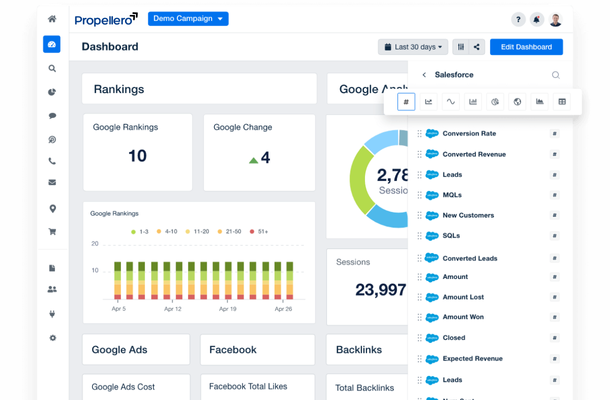
Task: Open the shopping cart sidebar icon
Action: [x=52, y=231]
